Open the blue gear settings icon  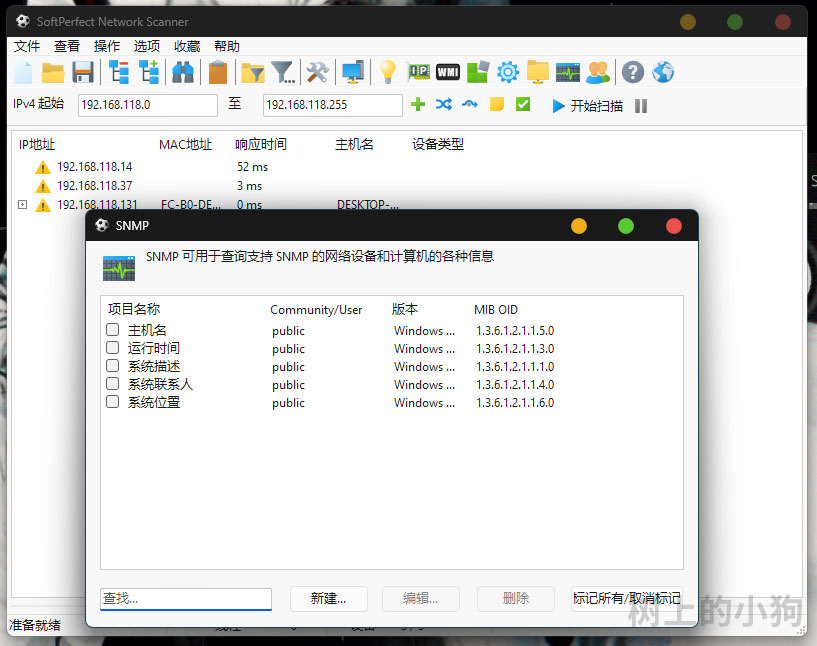pos(508,72)
